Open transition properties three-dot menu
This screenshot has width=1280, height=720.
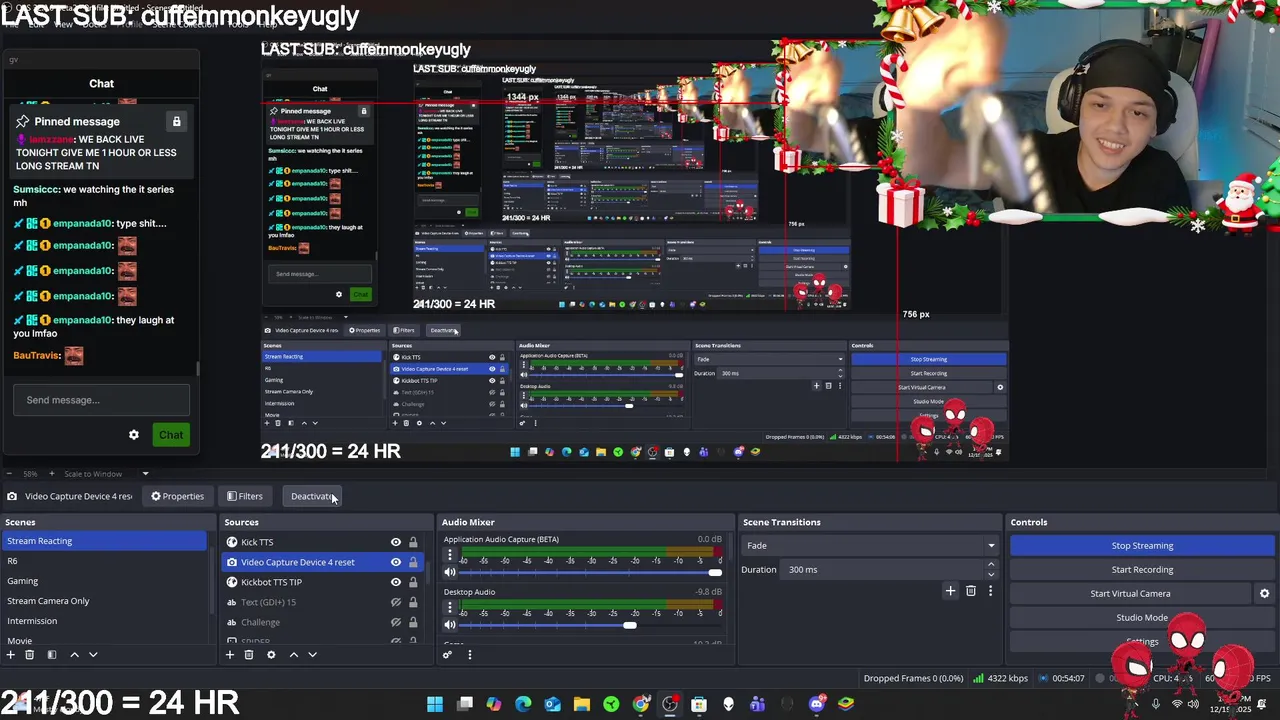pos(990,591)
